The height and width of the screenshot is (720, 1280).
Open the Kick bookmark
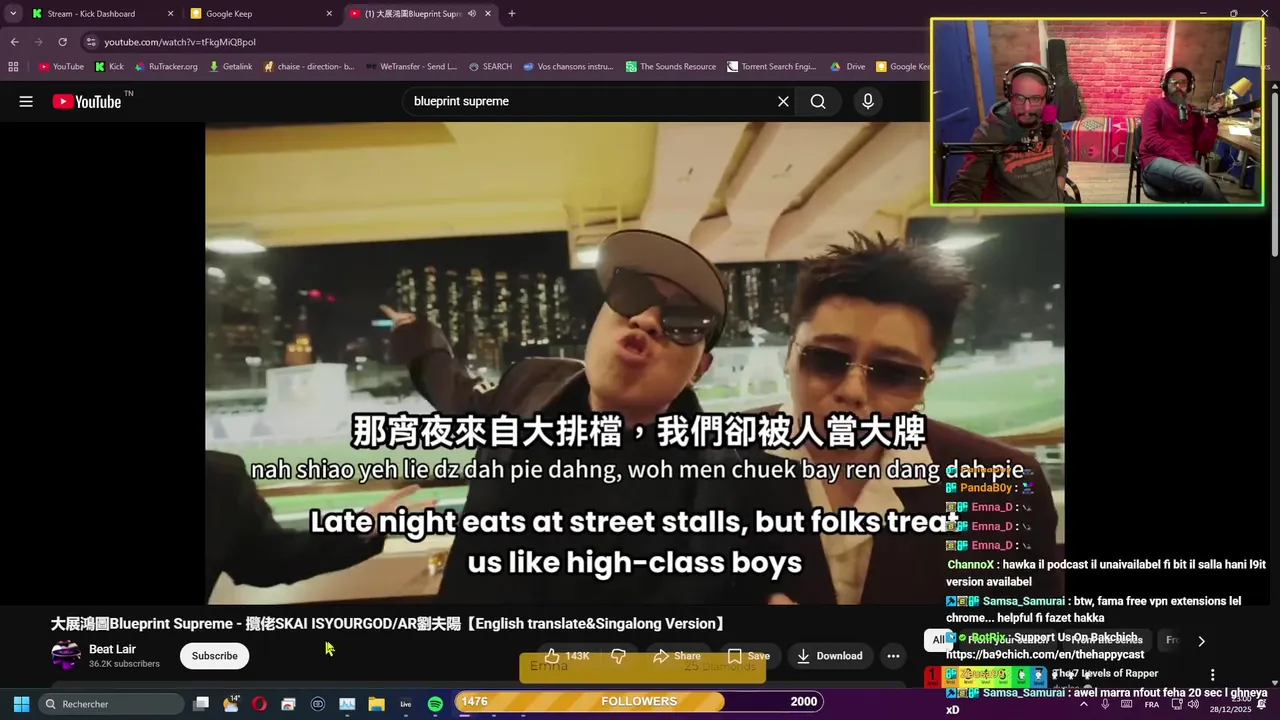coord(109,67)
